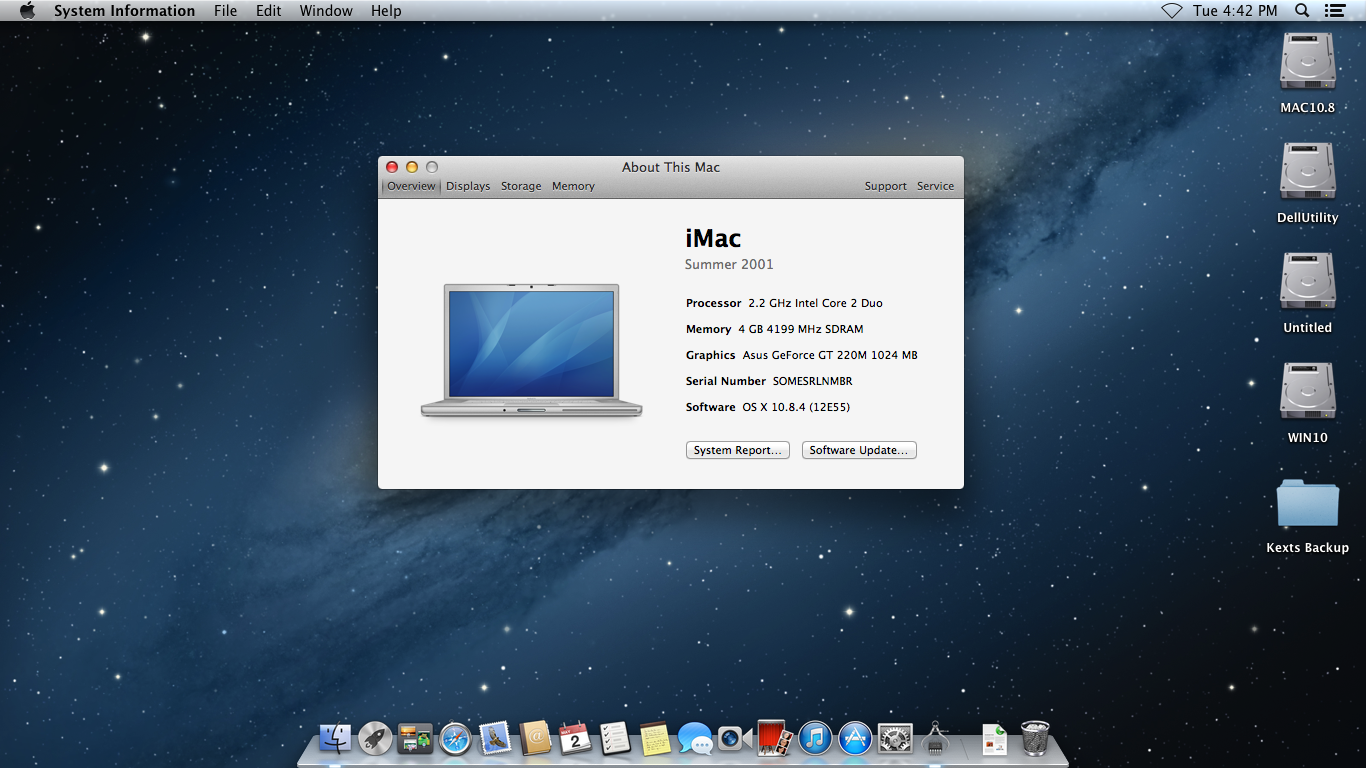Image resolution: width=1366 pixels, height=768 pixels.
Task: Open the Service section
Action: pyautogui.click(x=936, y=186)
